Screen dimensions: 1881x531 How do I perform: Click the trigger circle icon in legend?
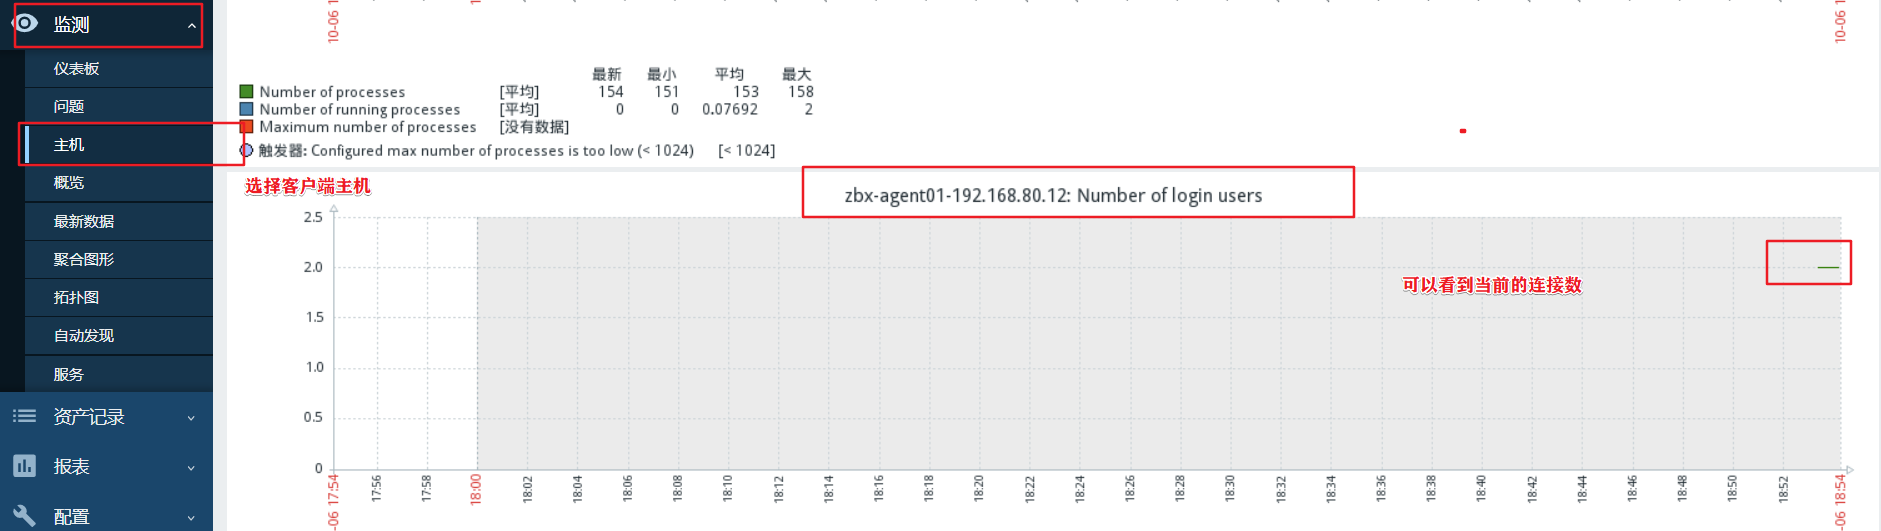click(246, 150)
